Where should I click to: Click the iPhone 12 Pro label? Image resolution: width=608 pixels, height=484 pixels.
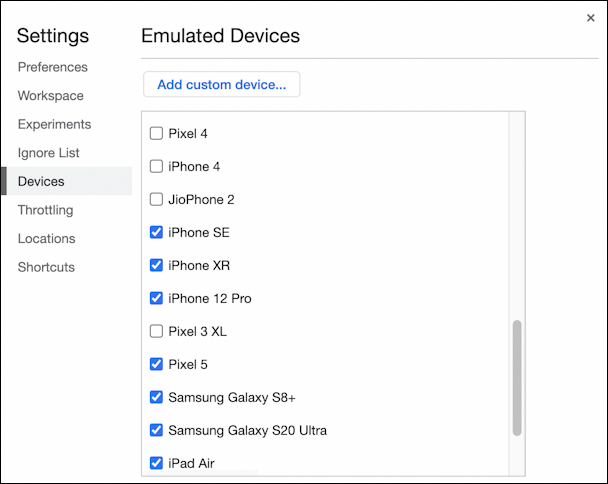coord(210,298)
